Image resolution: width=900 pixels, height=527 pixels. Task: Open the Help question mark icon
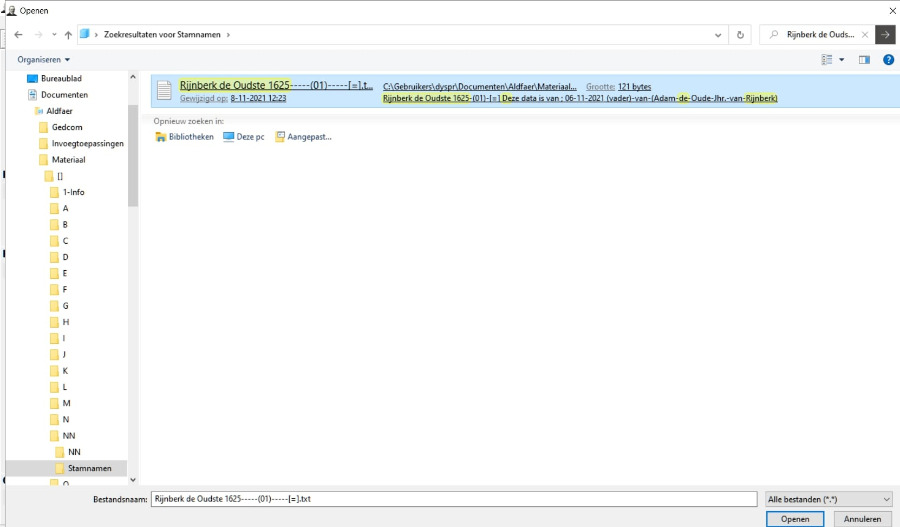[888, 60]
